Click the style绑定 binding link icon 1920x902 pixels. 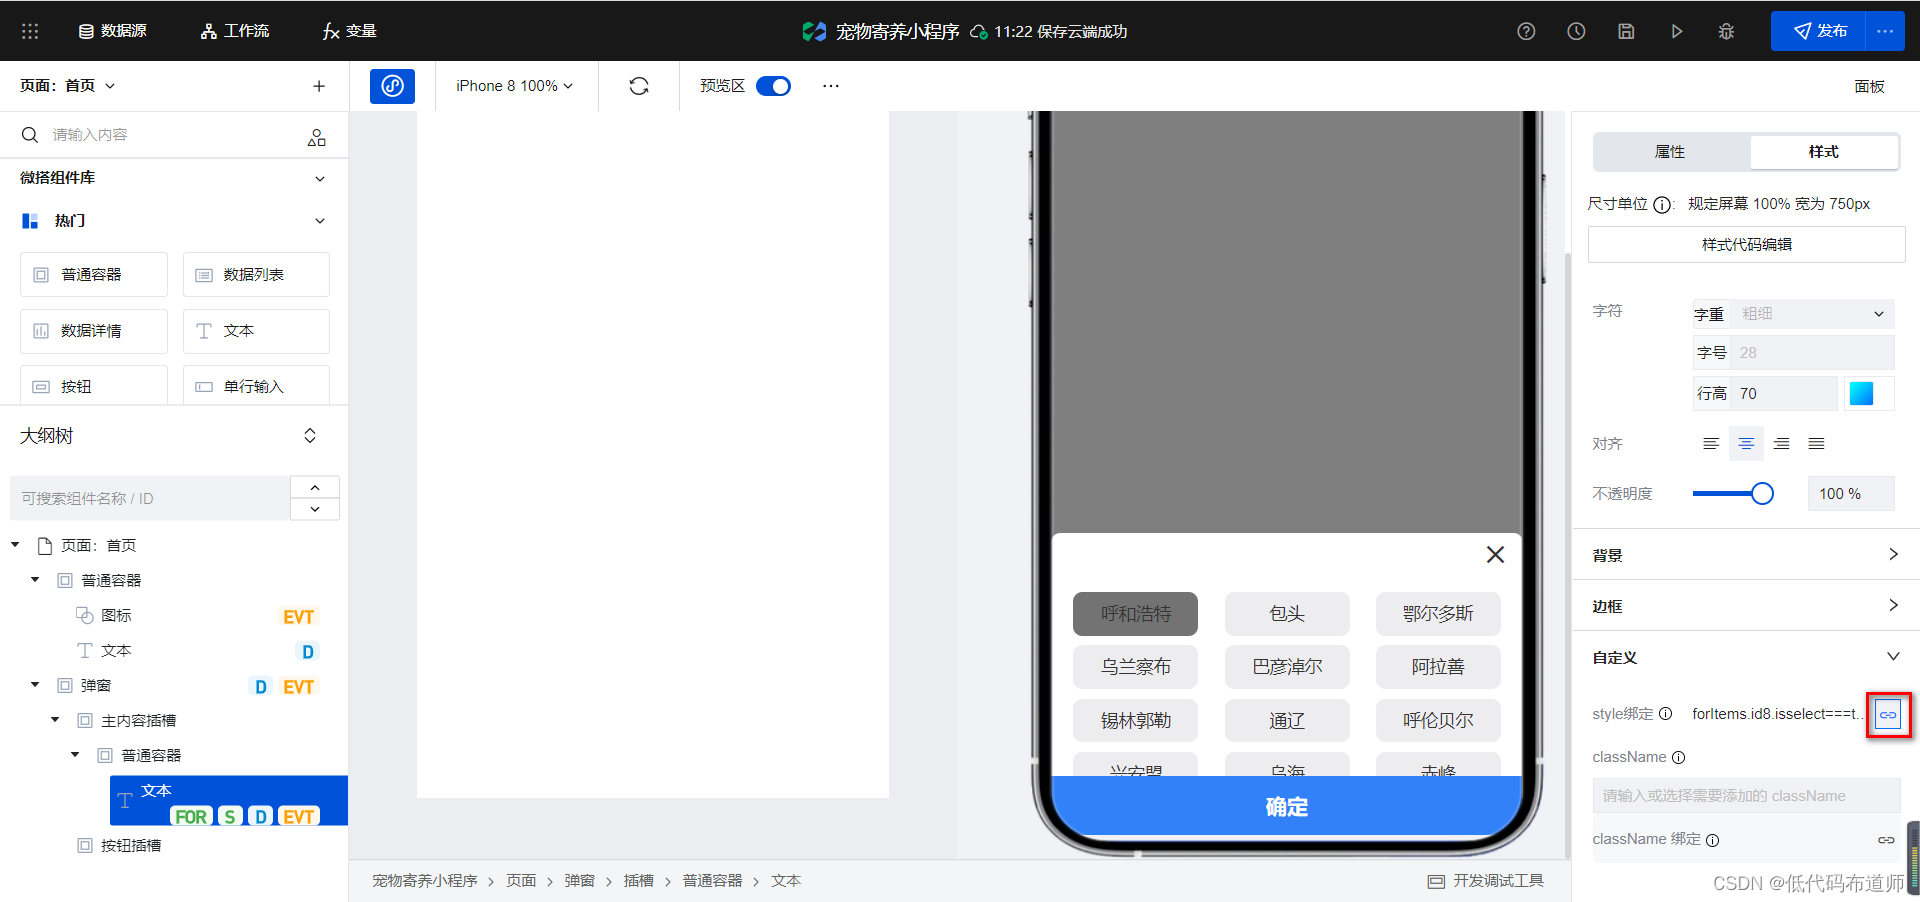click(1887, 715)
